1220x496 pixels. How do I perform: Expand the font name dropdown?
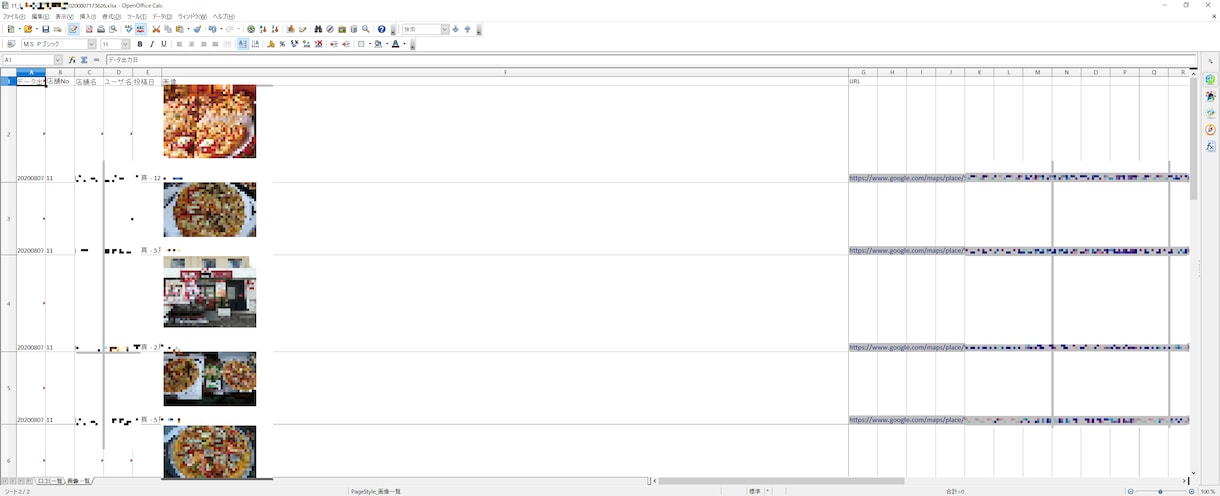tap(92, 44)
